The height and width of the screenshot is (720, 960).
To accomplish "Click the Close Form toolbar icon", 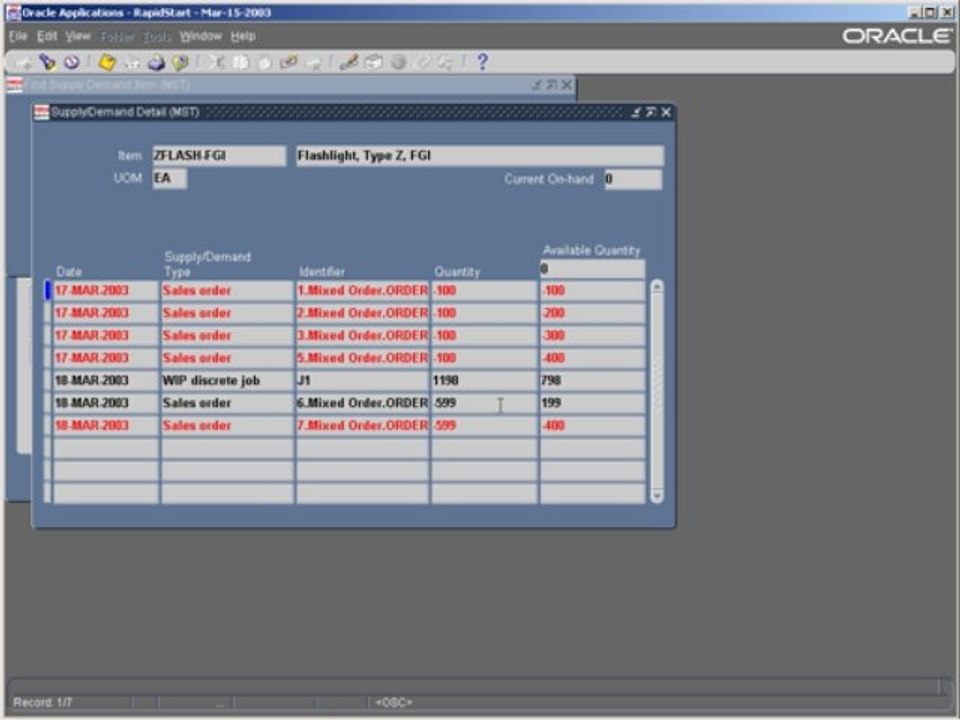I will tap(180, 62).
